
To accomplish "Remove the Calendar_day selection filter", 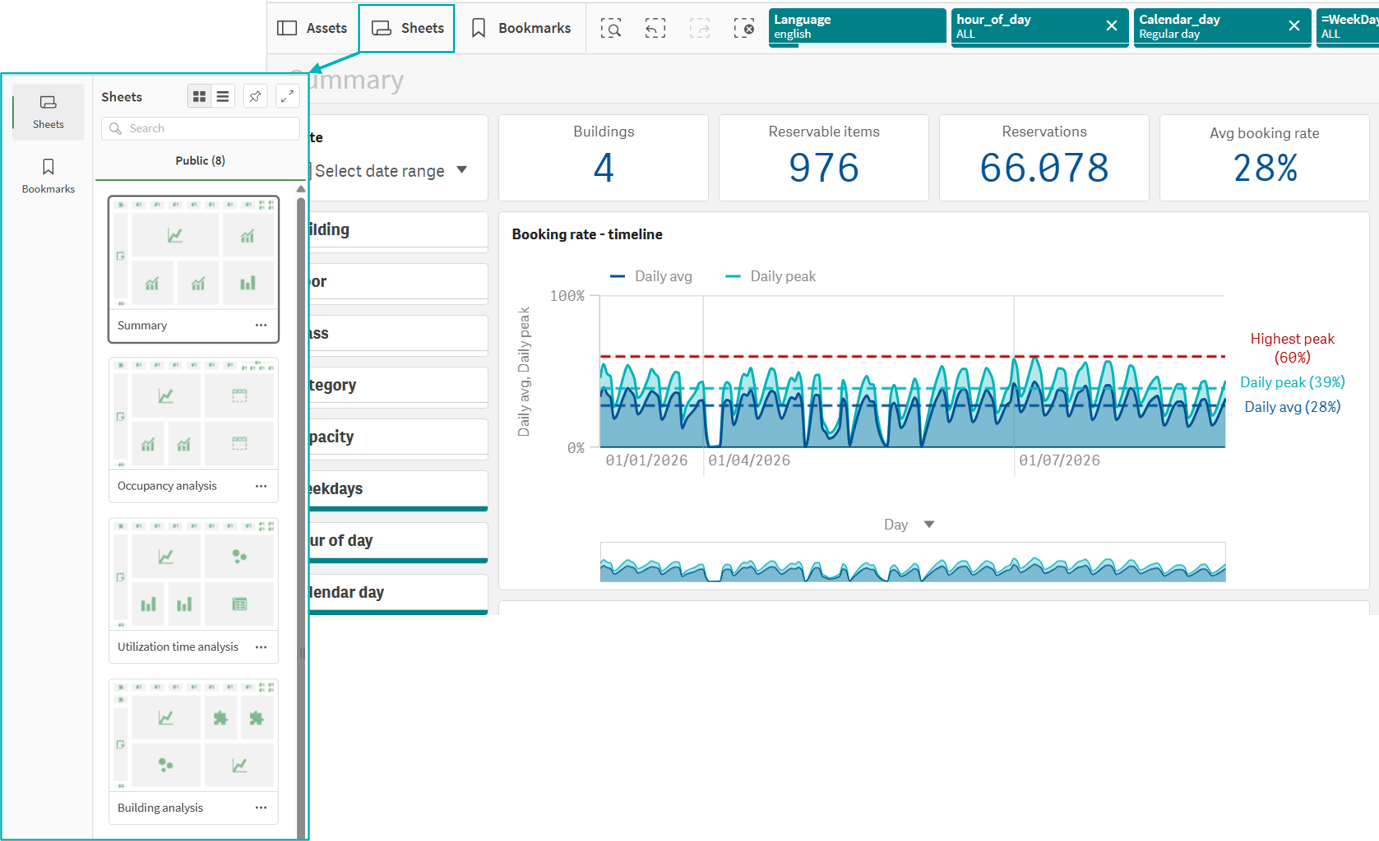I will pyautogui.click(x=1294, y=26).
